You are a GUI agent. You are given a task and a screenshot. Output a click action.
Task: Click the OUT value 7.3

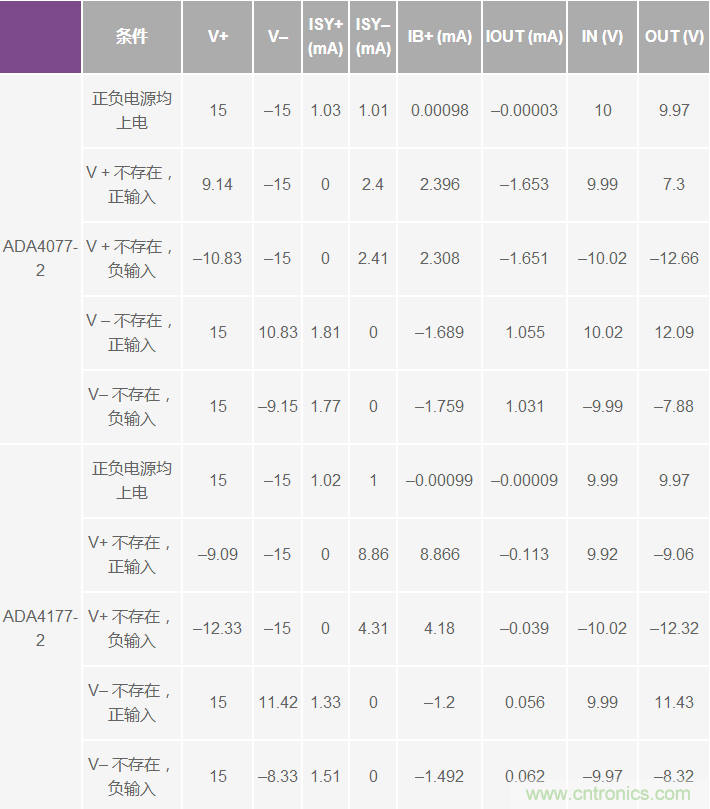coord(674,184)
